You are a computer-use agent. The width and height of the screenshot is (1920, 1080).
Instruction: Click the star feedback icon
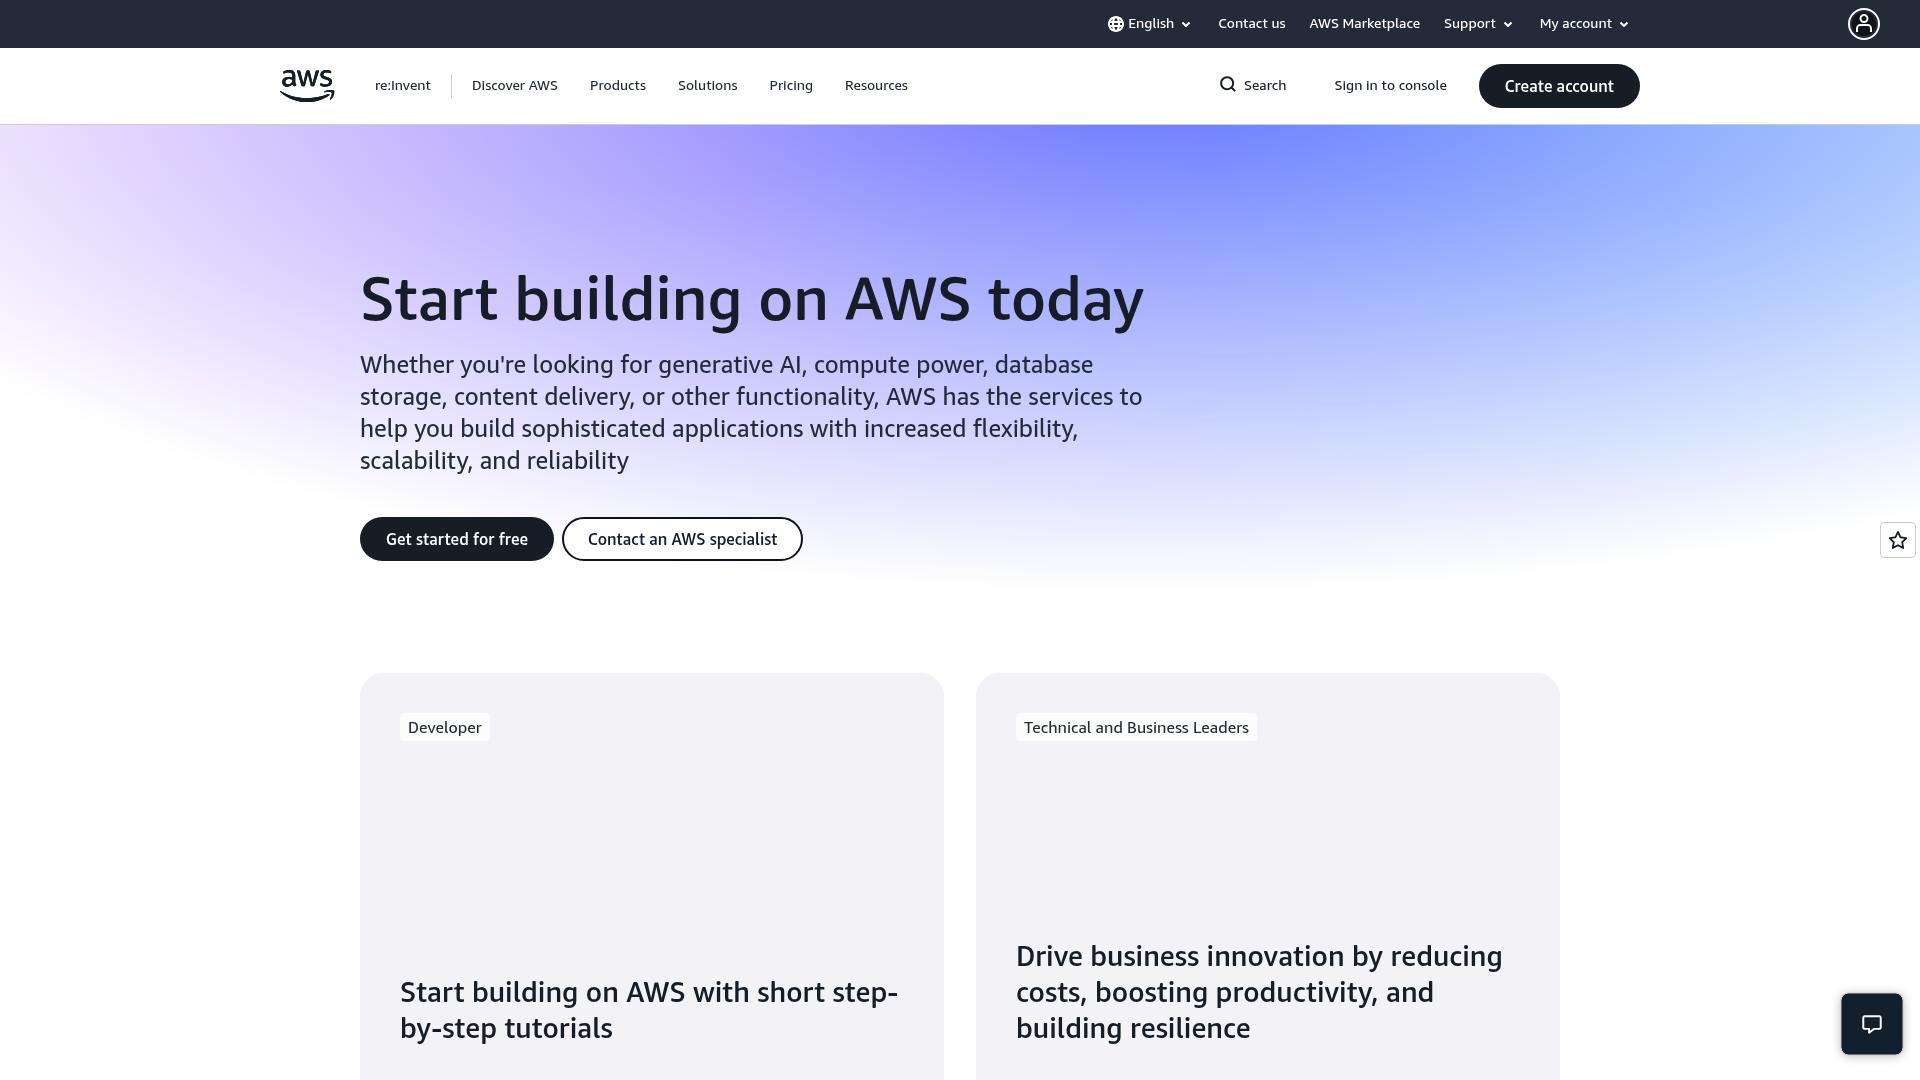1898,540
